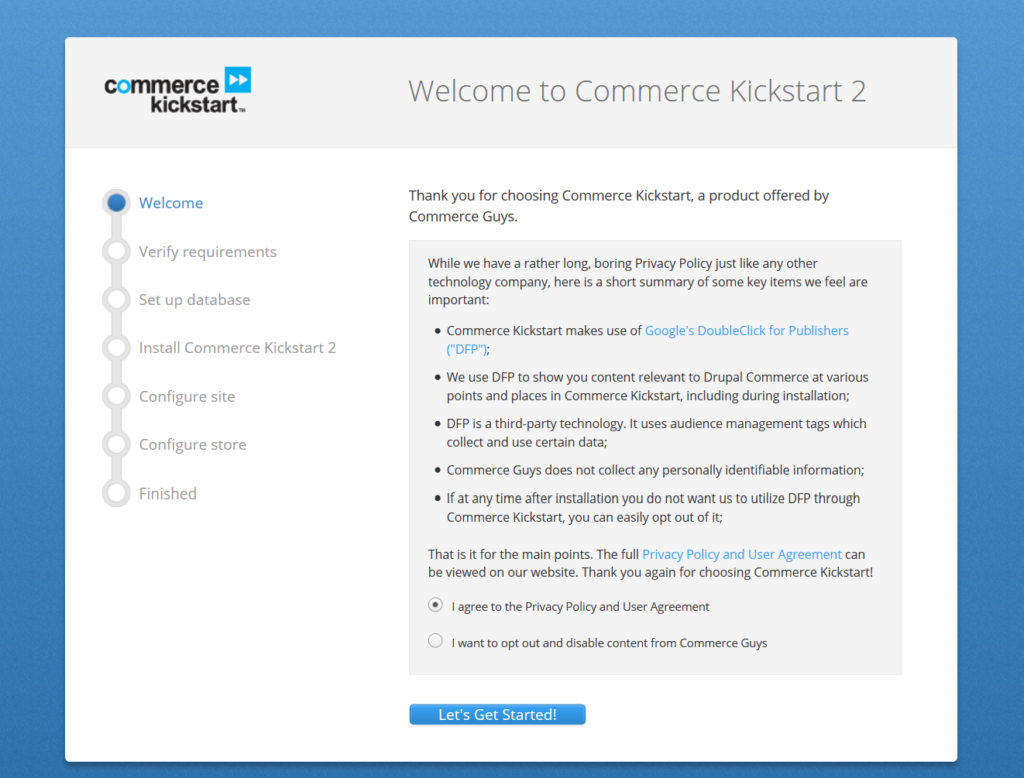The height and width of the screenshot is (778, 1024).
Task: Click the fast-forward icon in the Commerce Kickstart logo
Action: [238, 80]
